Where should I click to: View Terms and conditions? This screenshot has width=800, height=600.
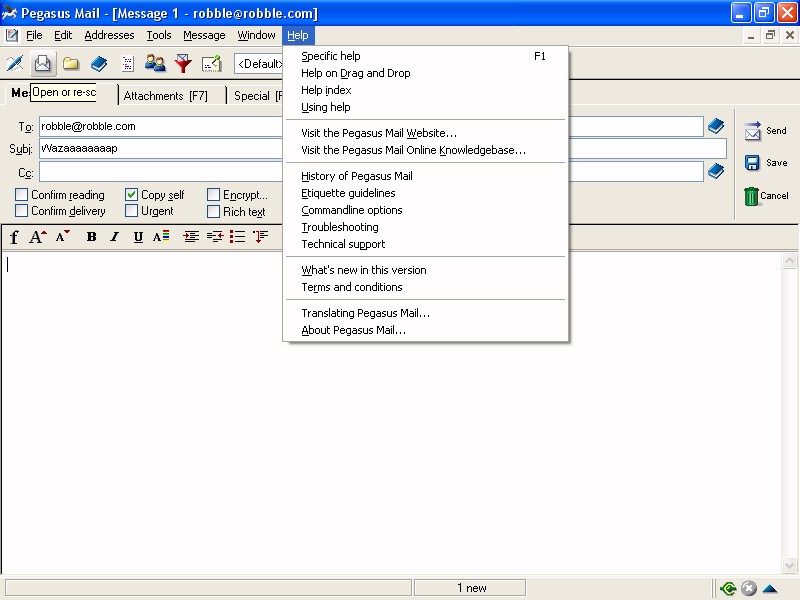pyautogui.click(x=426, y=287)
